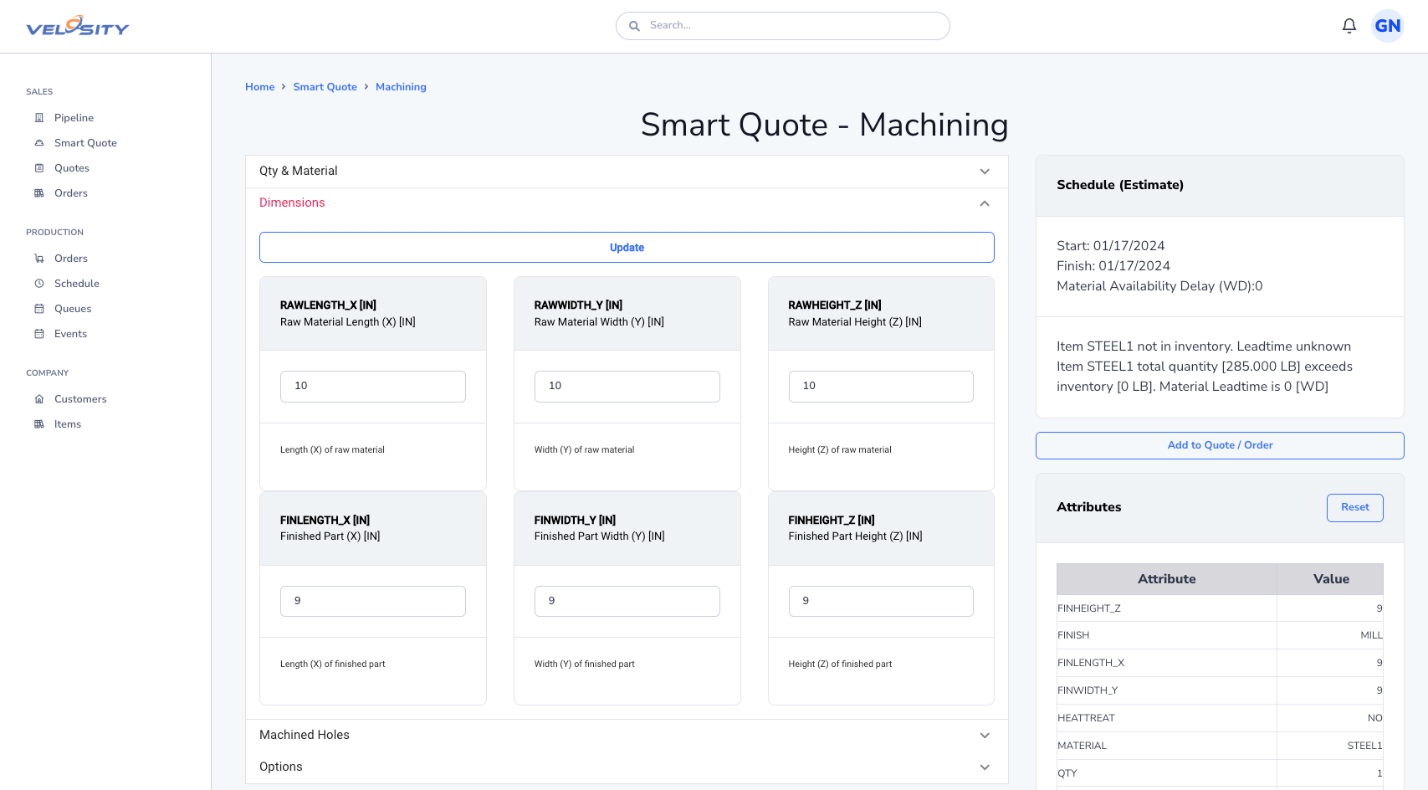This screenshot has width=1428, height=790.
Task: Click the Finish: 01/17/2024 text
Action: coord(1113,266)
